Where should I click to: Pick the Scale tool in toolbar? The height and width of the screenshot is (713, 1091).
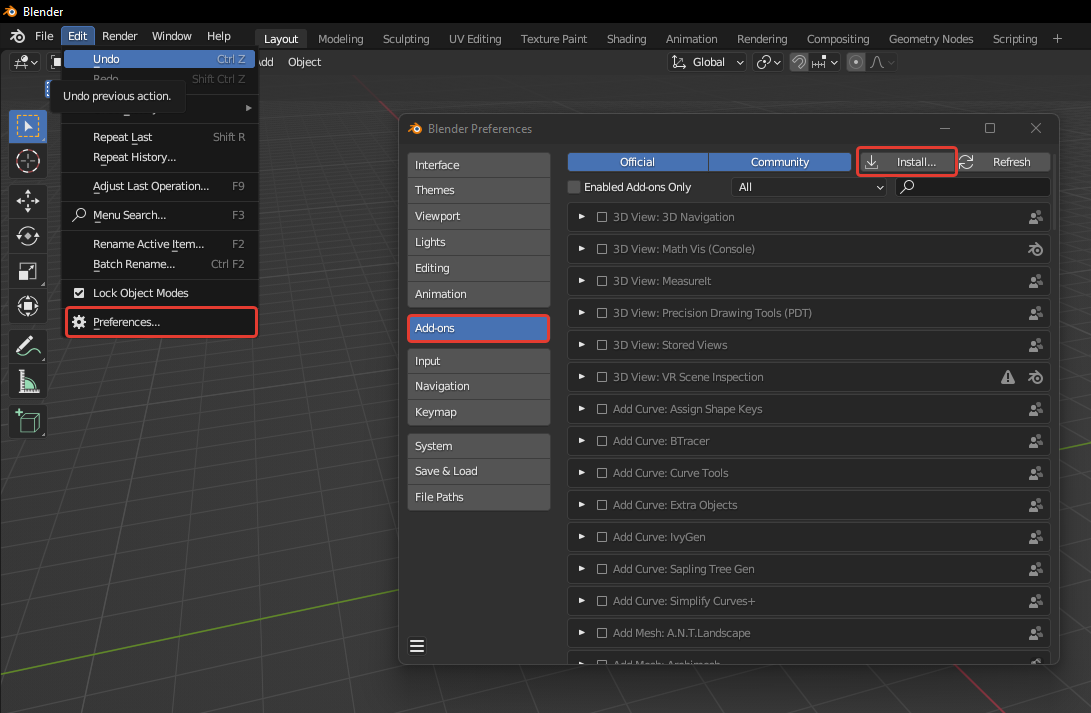(x=28, y=271)
